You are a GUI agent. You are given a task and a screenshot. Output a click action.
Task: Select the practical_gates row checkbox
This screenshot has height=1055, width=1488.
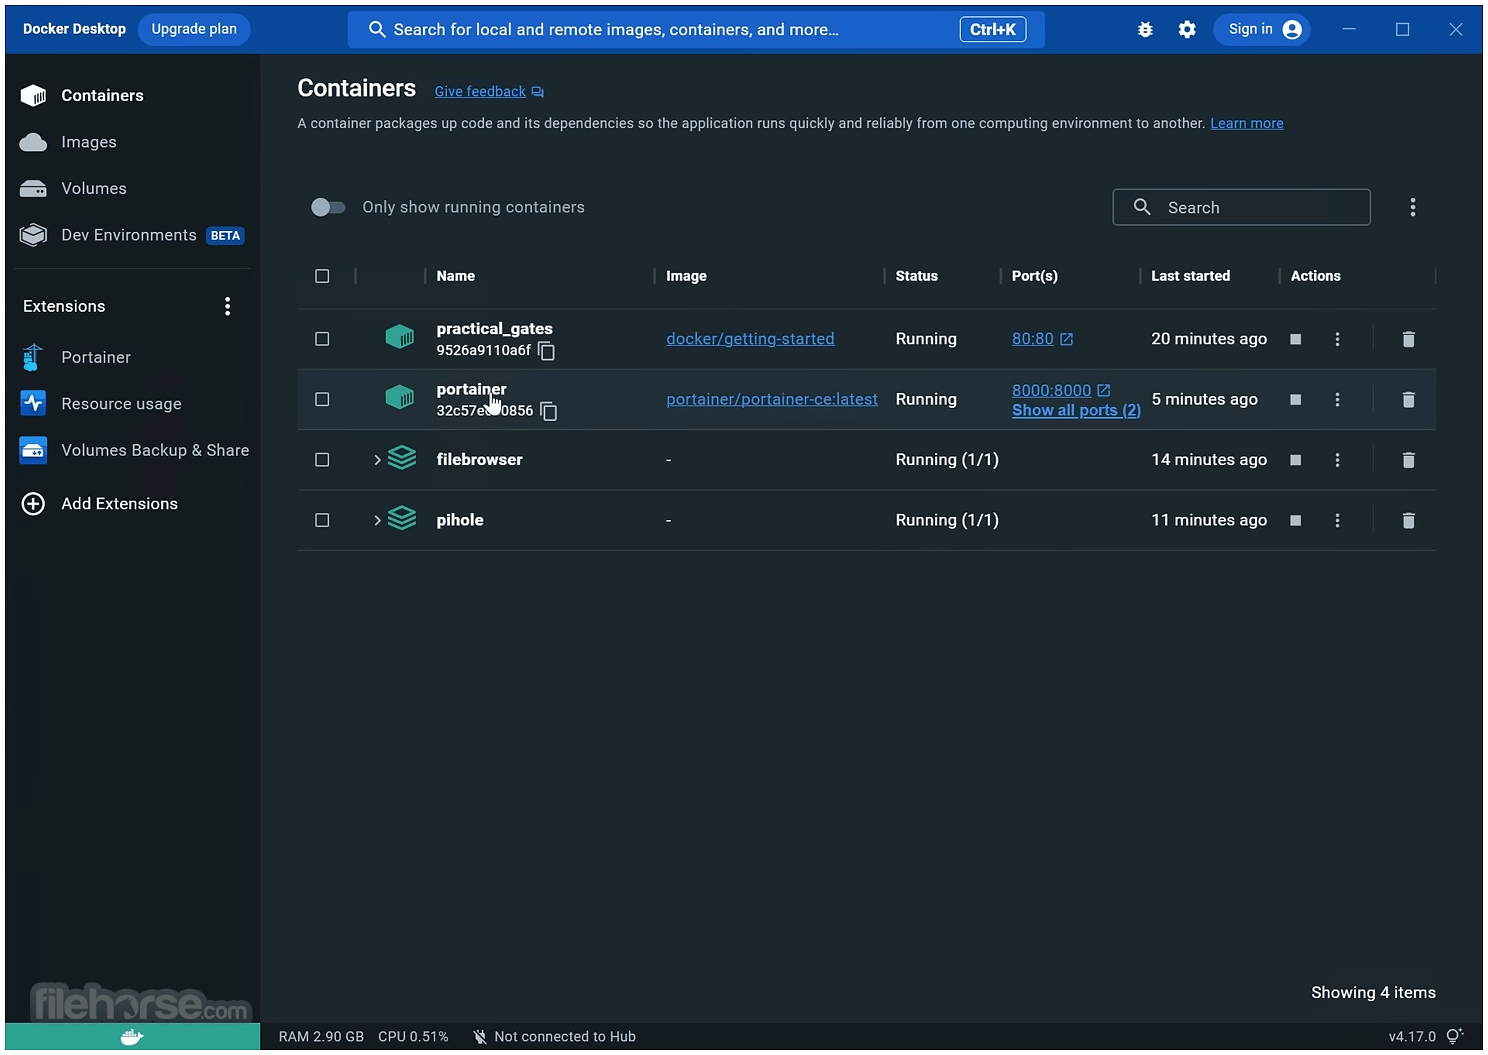click(322, 339)
